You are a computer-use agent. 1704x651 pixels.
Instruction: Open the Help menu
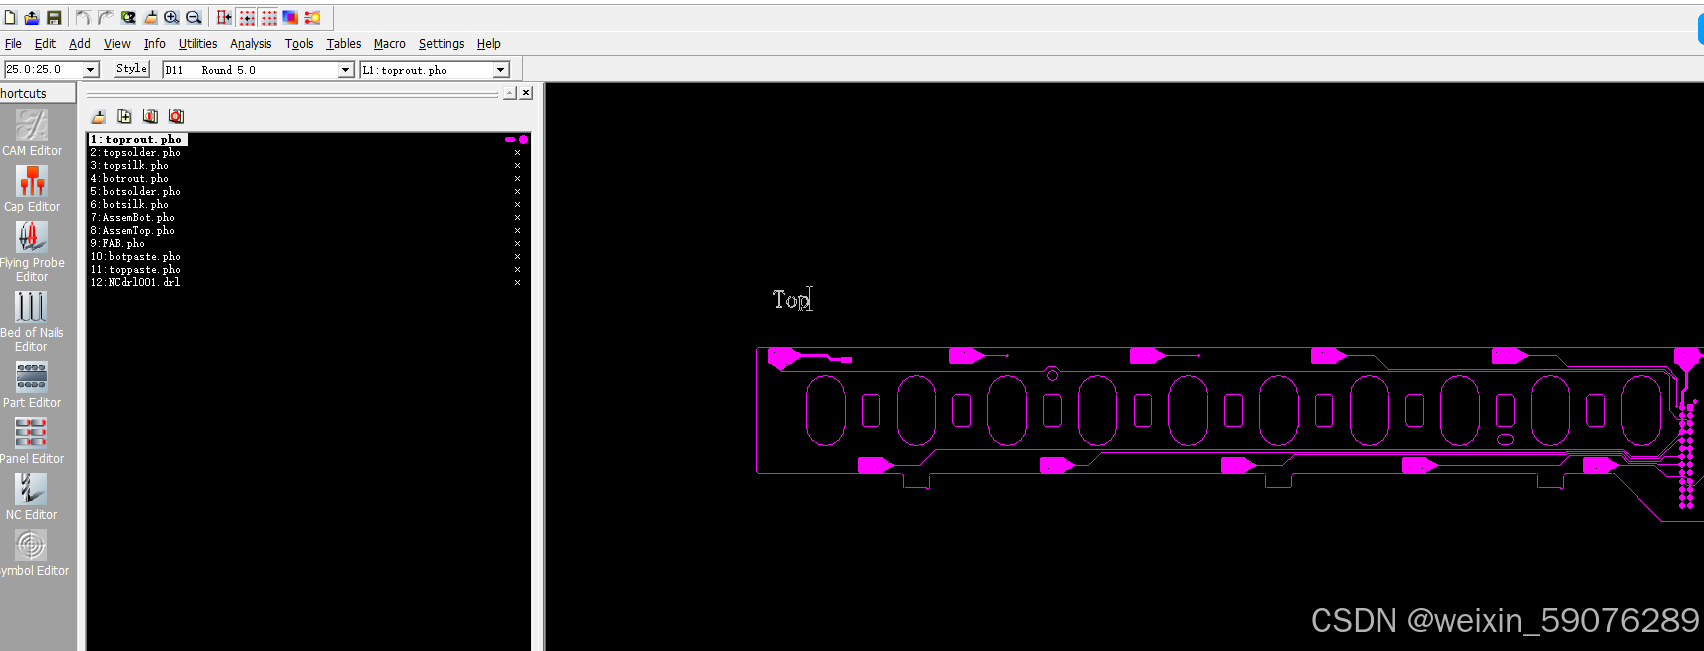pos(488,44)
